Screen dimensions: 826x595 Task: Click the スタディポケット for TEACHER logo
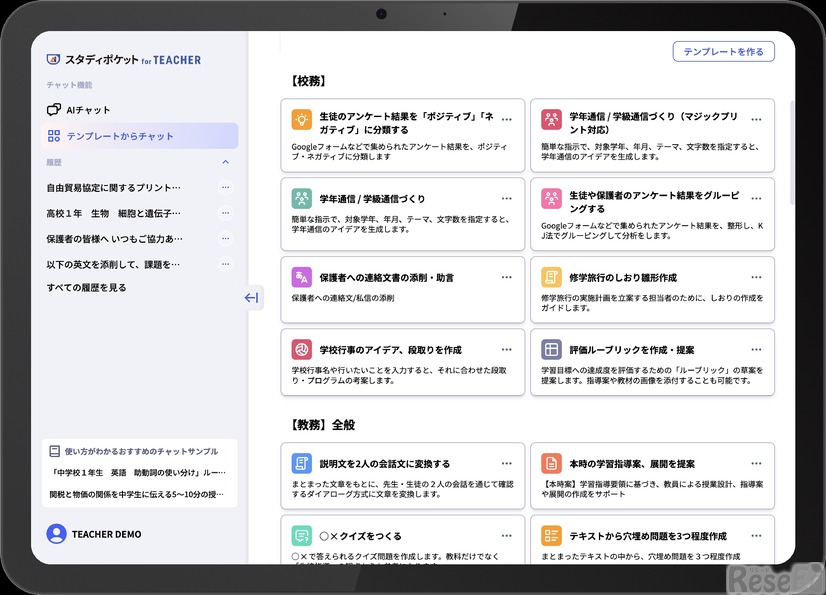pos(124,60)
